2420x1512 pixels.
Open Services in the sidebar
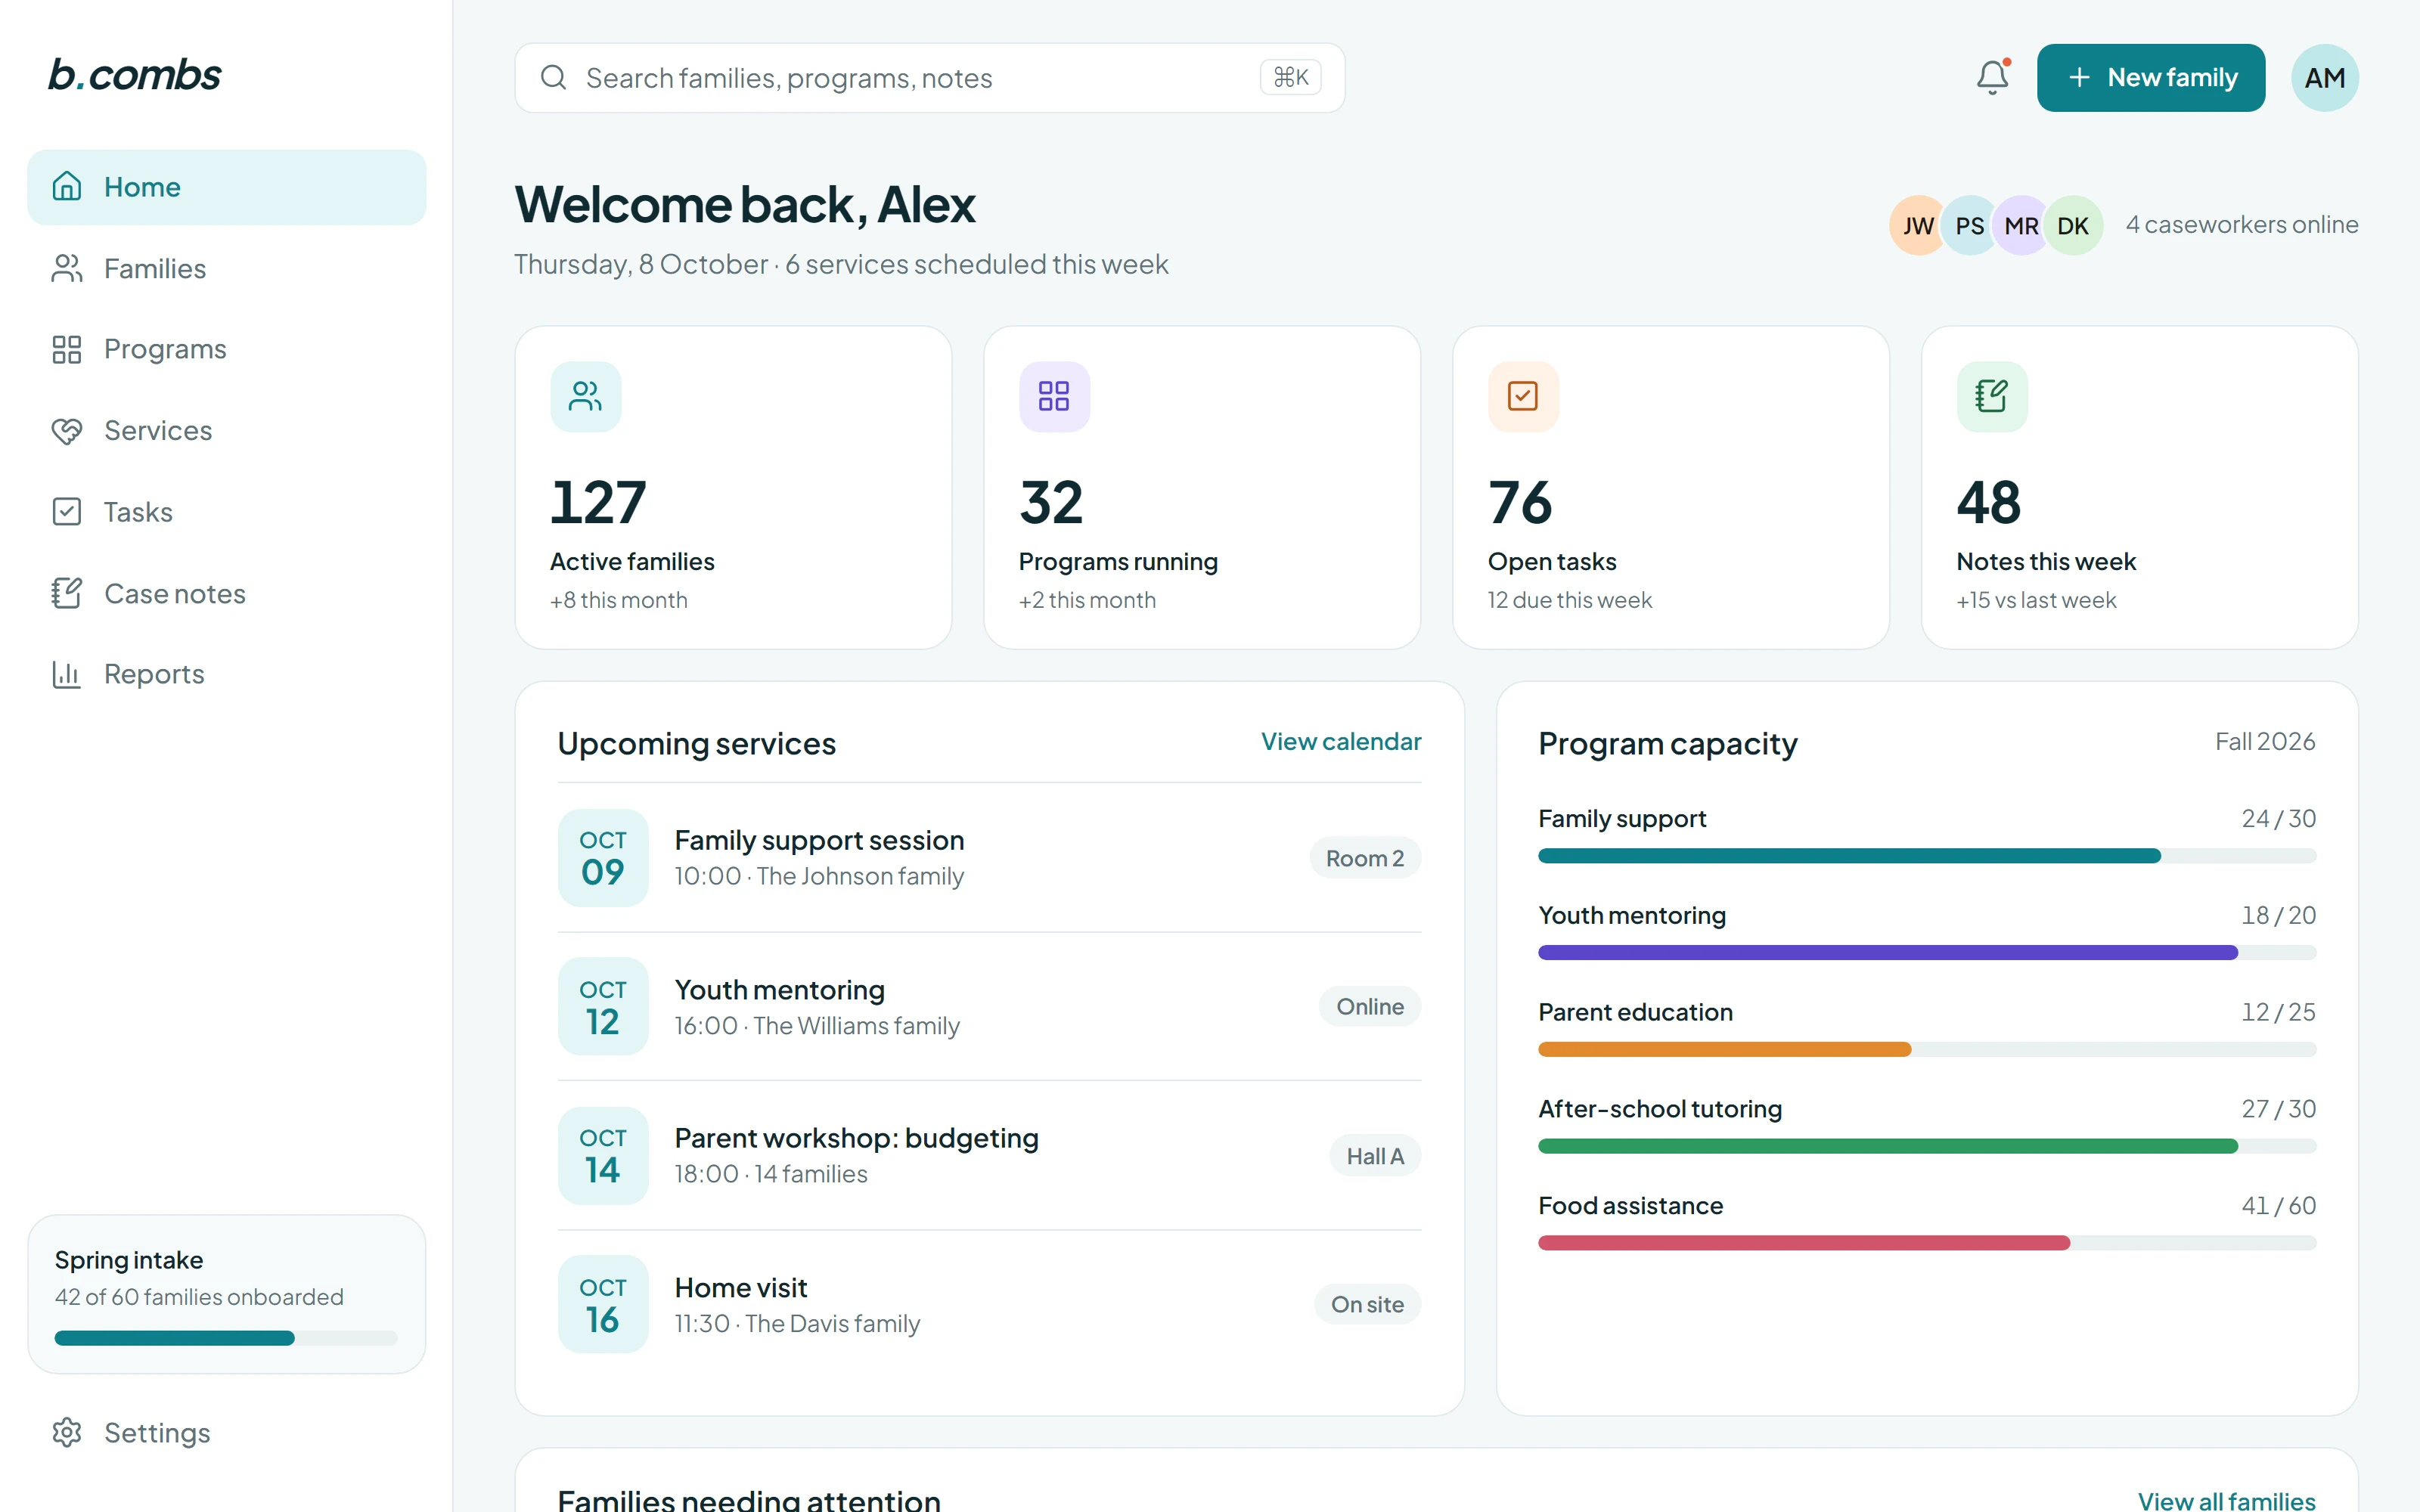[226, 430]
